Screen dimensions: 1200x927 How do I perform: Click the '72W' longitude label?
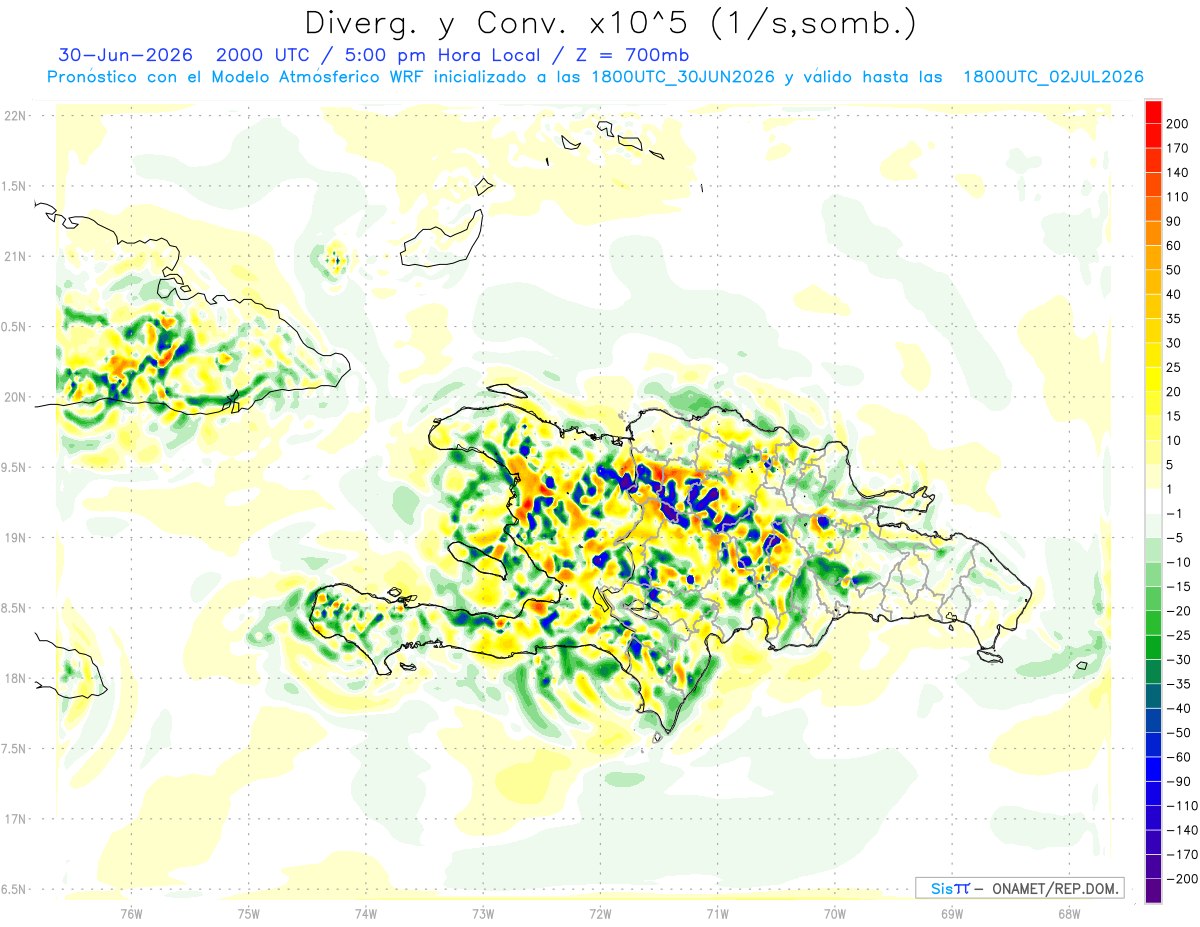[600, 913]
